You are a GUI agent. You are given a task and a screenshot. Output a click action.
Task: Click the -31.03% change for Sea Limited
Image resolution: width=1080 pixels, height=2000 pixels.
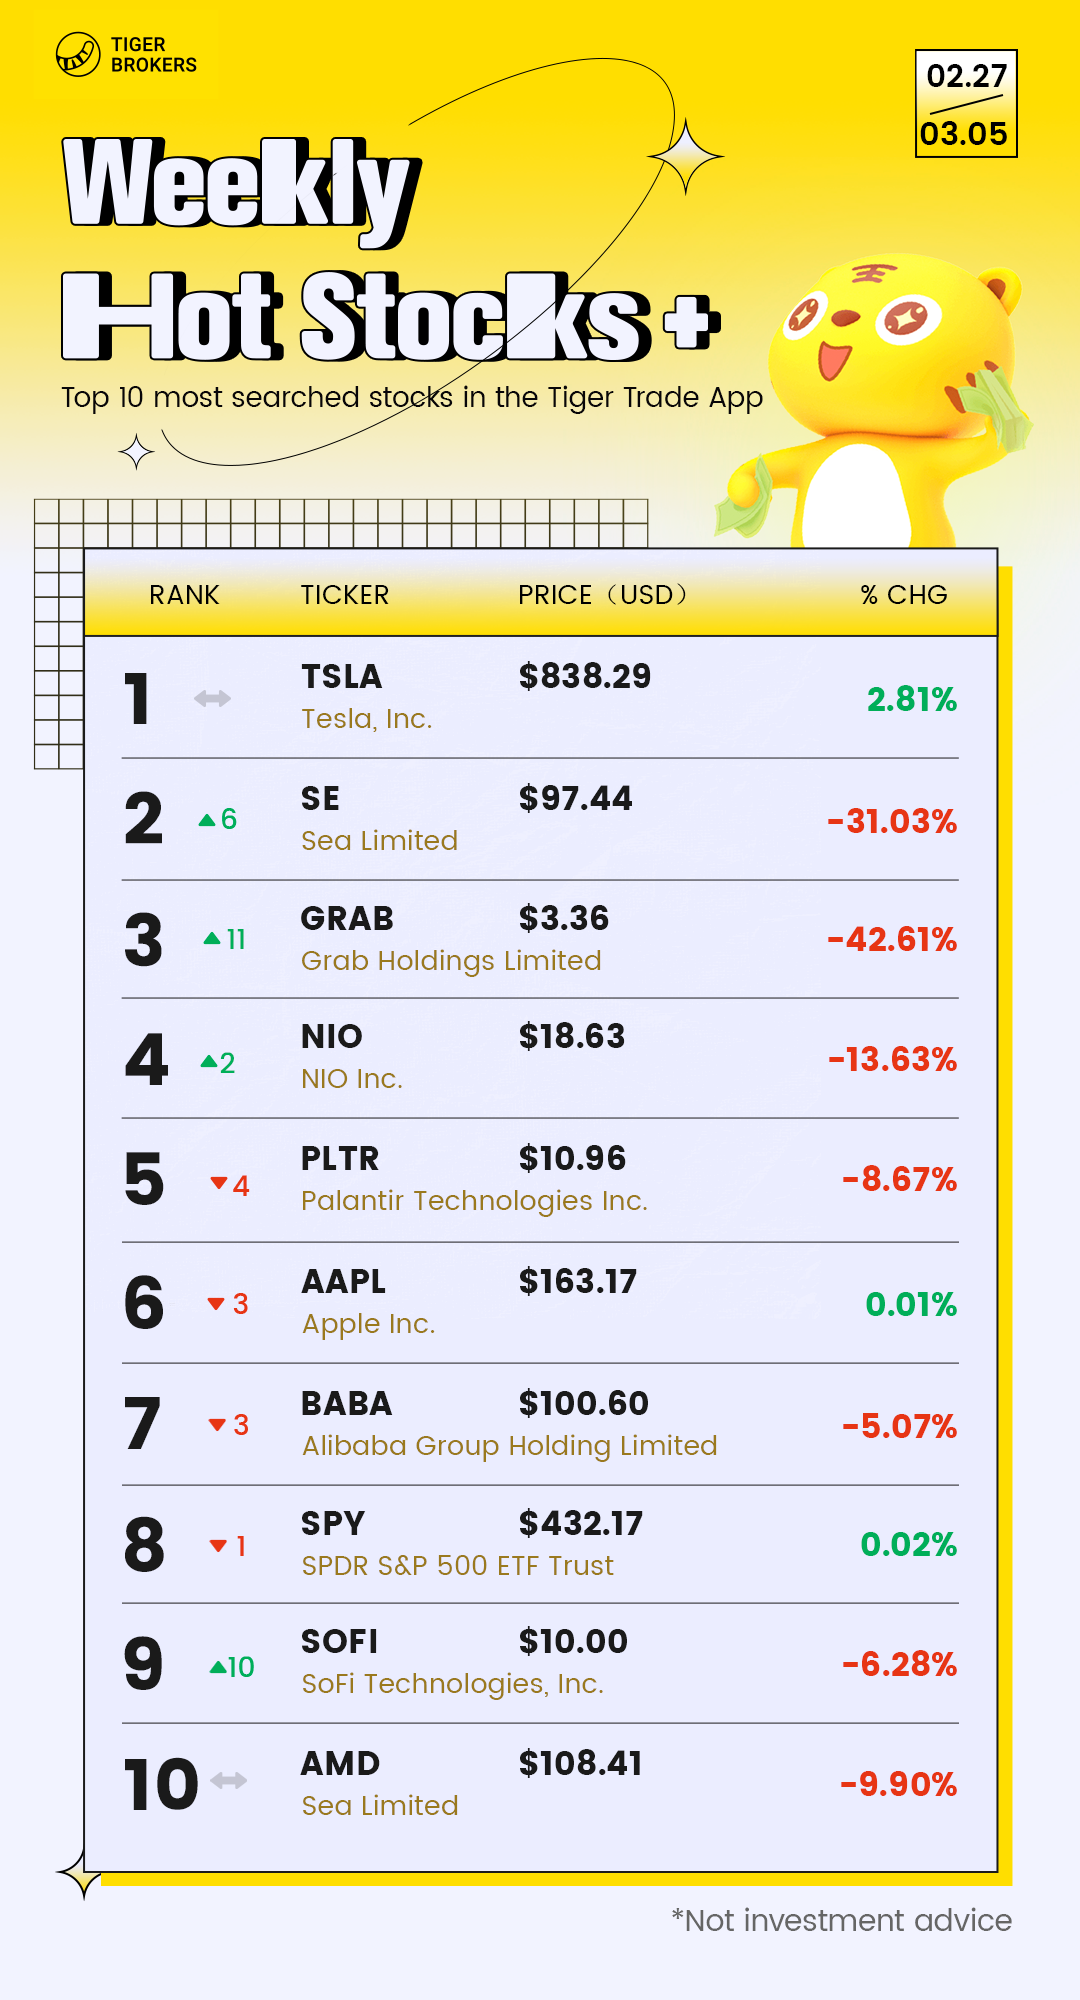[892, 822]
